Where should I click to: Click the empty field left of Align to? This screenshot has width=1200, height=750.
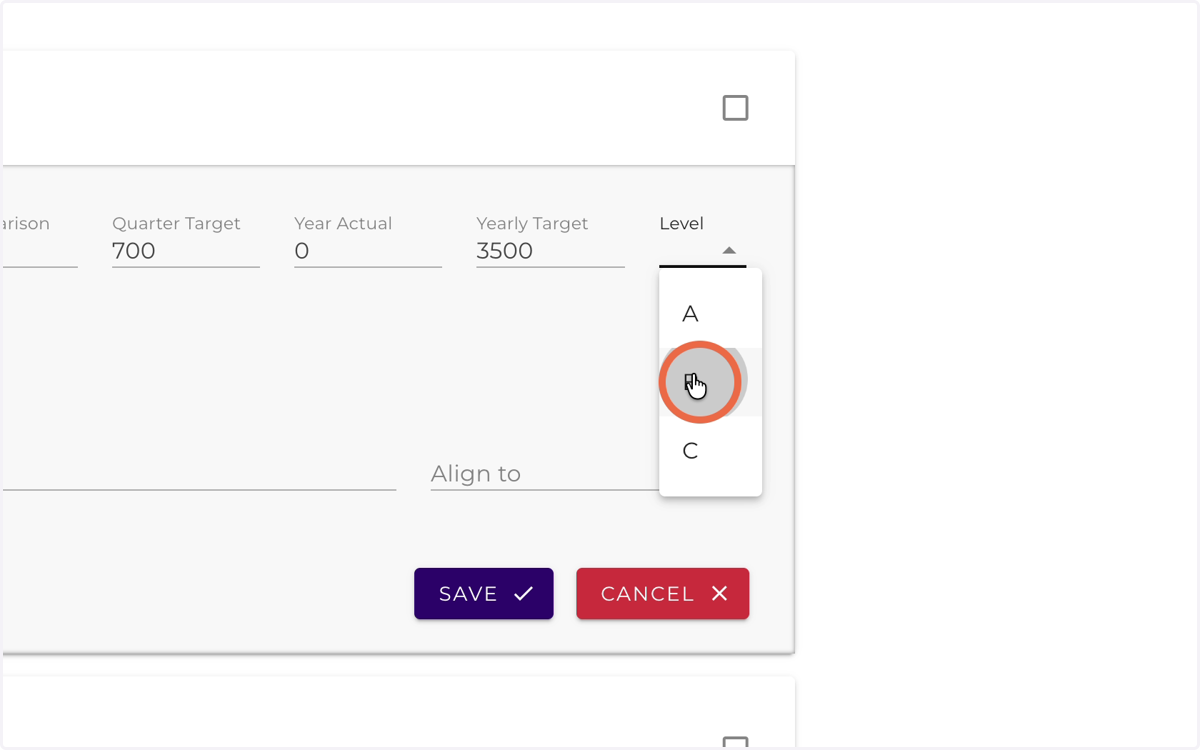[200, 474]
